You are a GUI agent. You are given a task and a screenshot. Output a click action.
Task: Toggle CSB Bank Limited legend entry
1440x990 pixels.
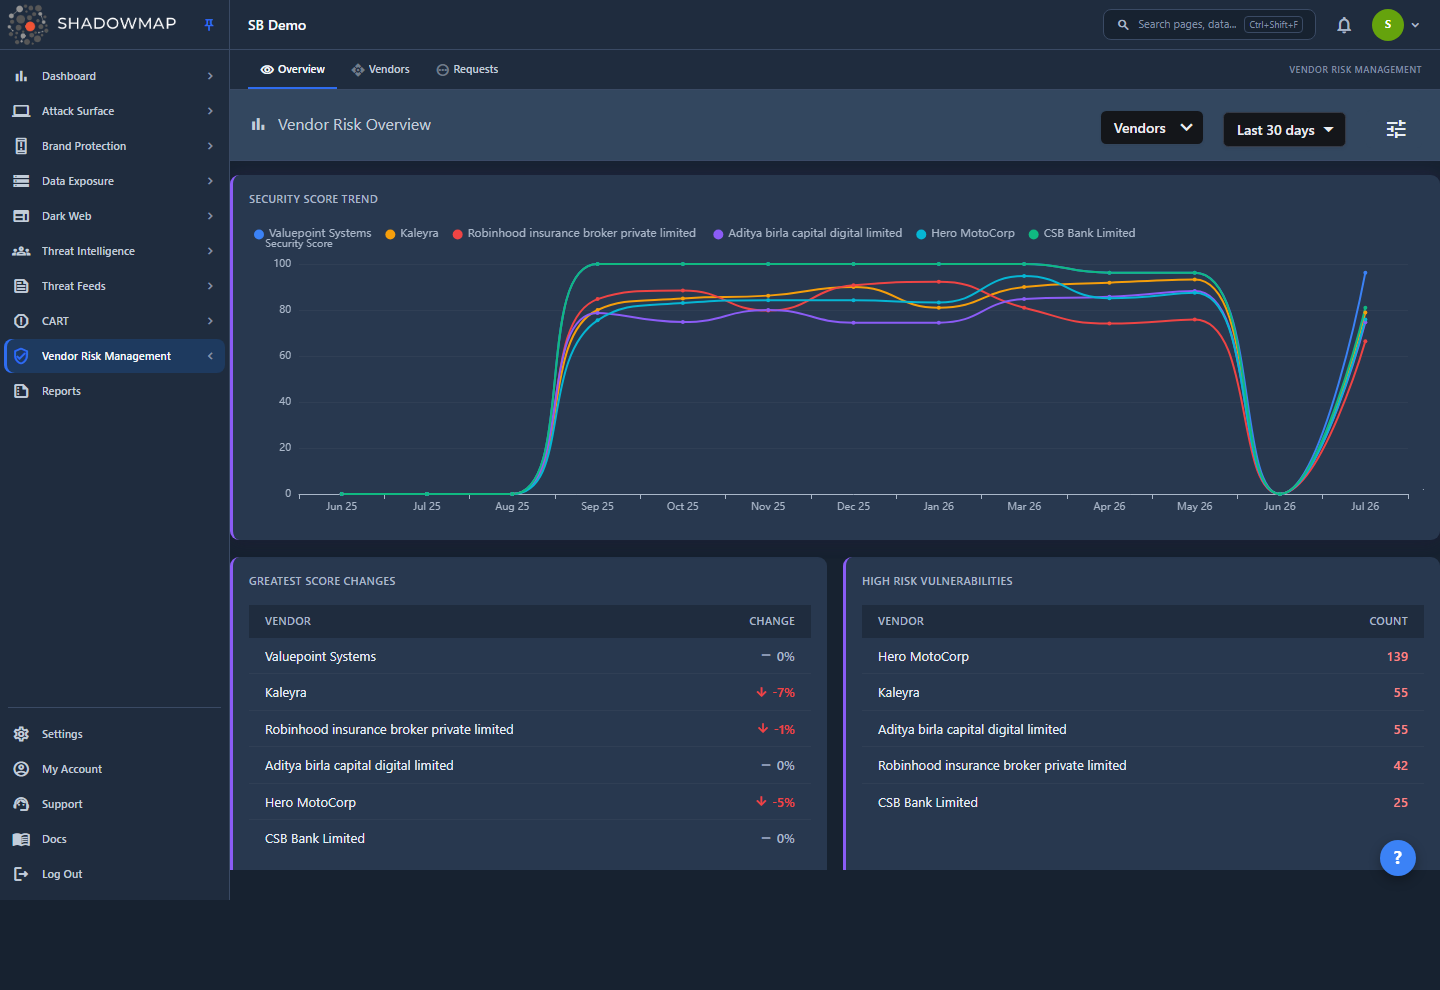(x=1082, y=233)
